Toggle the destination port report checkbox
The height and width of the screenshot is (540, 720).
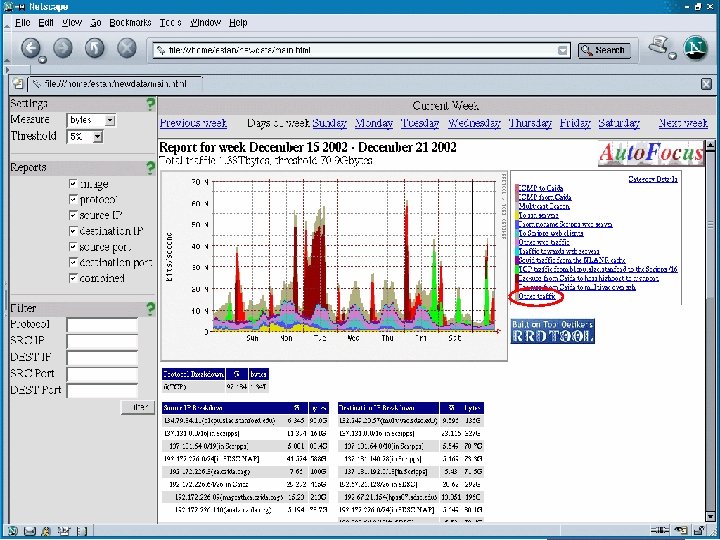pos(73,262)
